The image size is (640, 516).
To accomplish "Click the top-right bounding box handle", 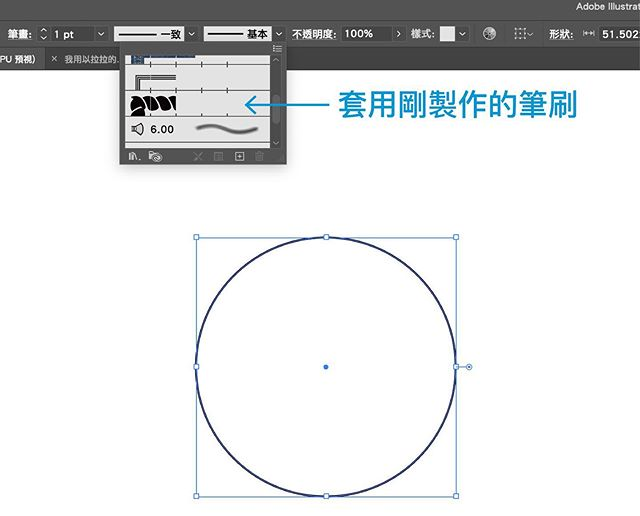I will coord(456,237).
